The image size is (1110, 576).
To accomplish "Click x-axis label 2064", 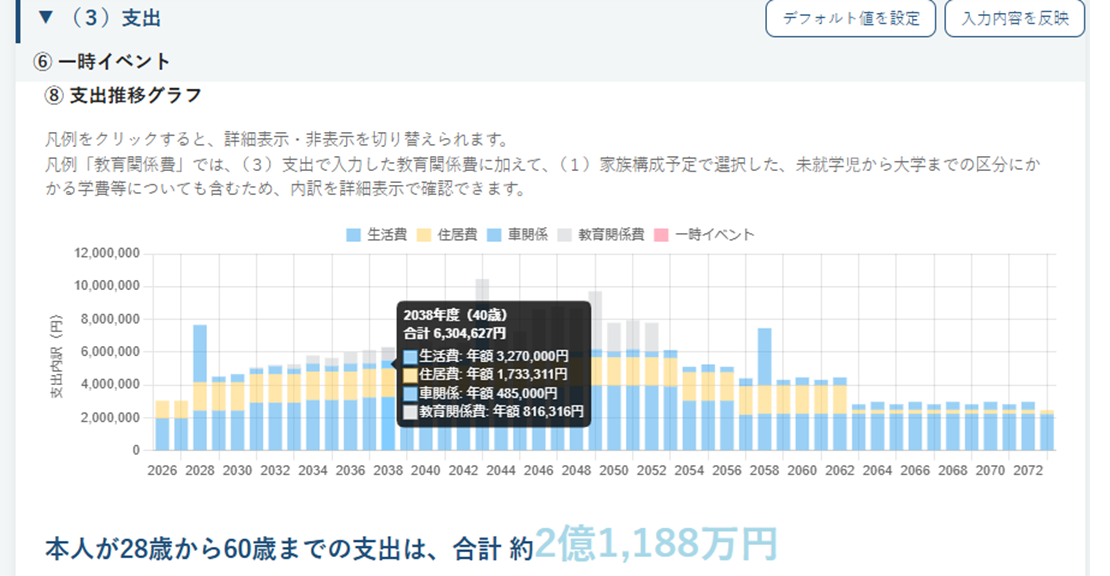I will 877,471.
